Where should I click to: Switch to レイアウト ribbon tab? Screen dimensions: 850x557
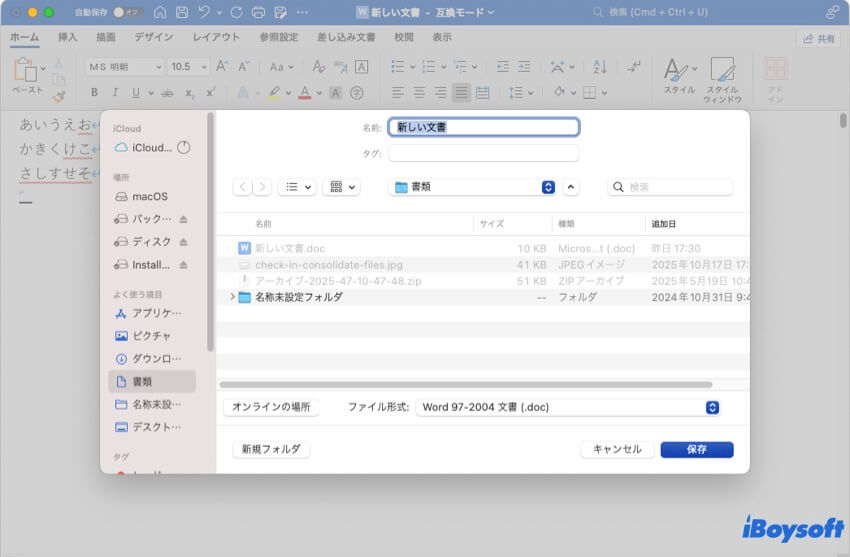pyautogui.click(x=216, y=37)
